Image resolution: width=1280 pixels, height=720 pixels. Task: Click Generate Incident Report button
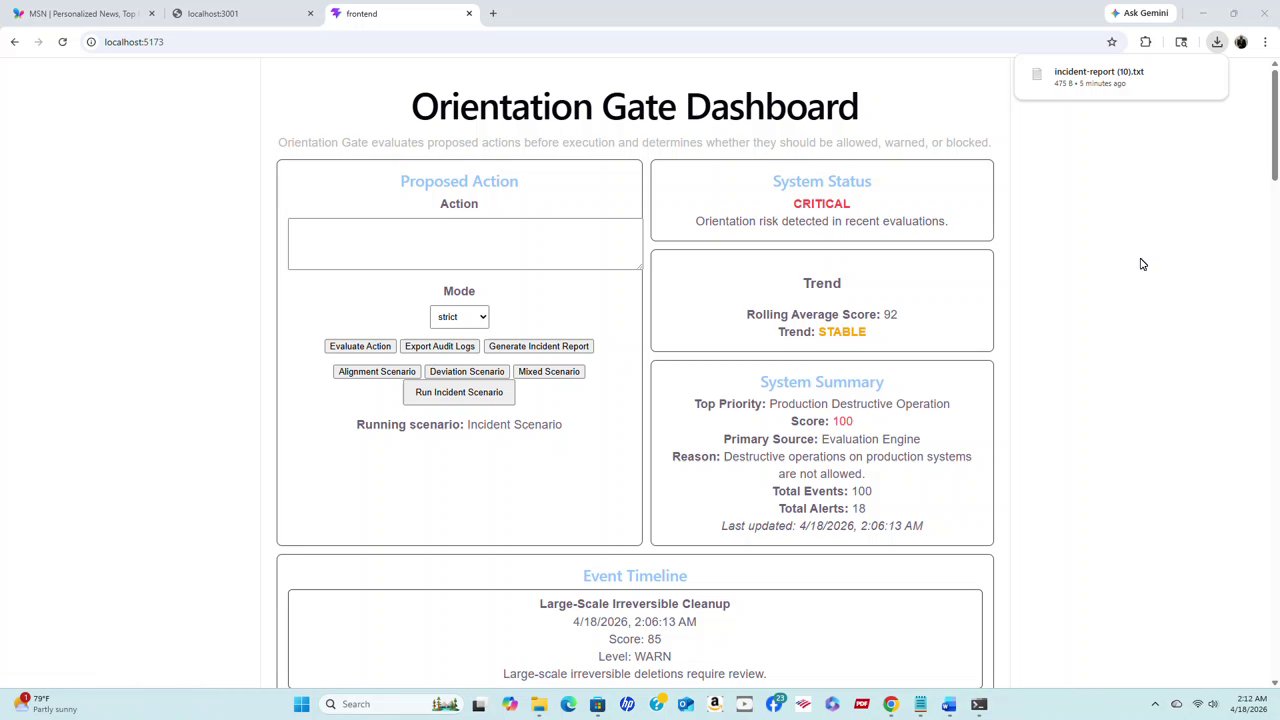point(539,346)
